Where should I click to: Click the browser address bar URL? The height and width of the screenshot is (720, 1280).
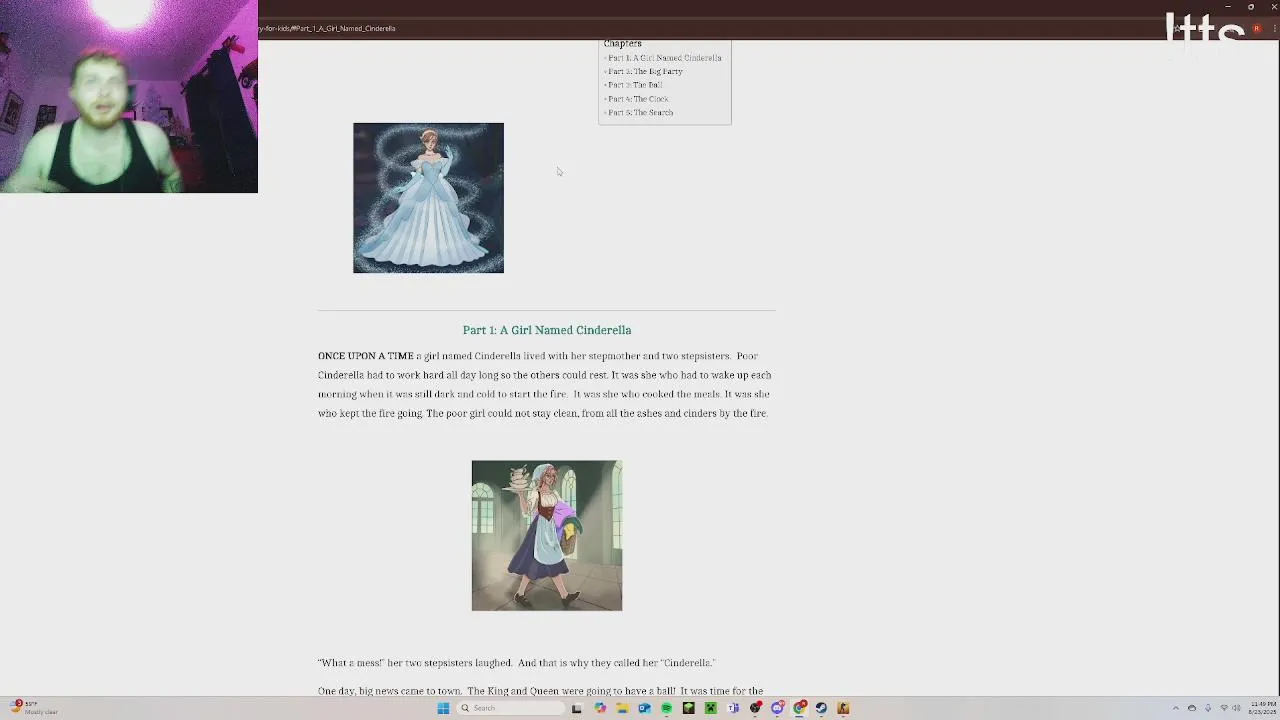pyautogui.click(x=328, y=29)
